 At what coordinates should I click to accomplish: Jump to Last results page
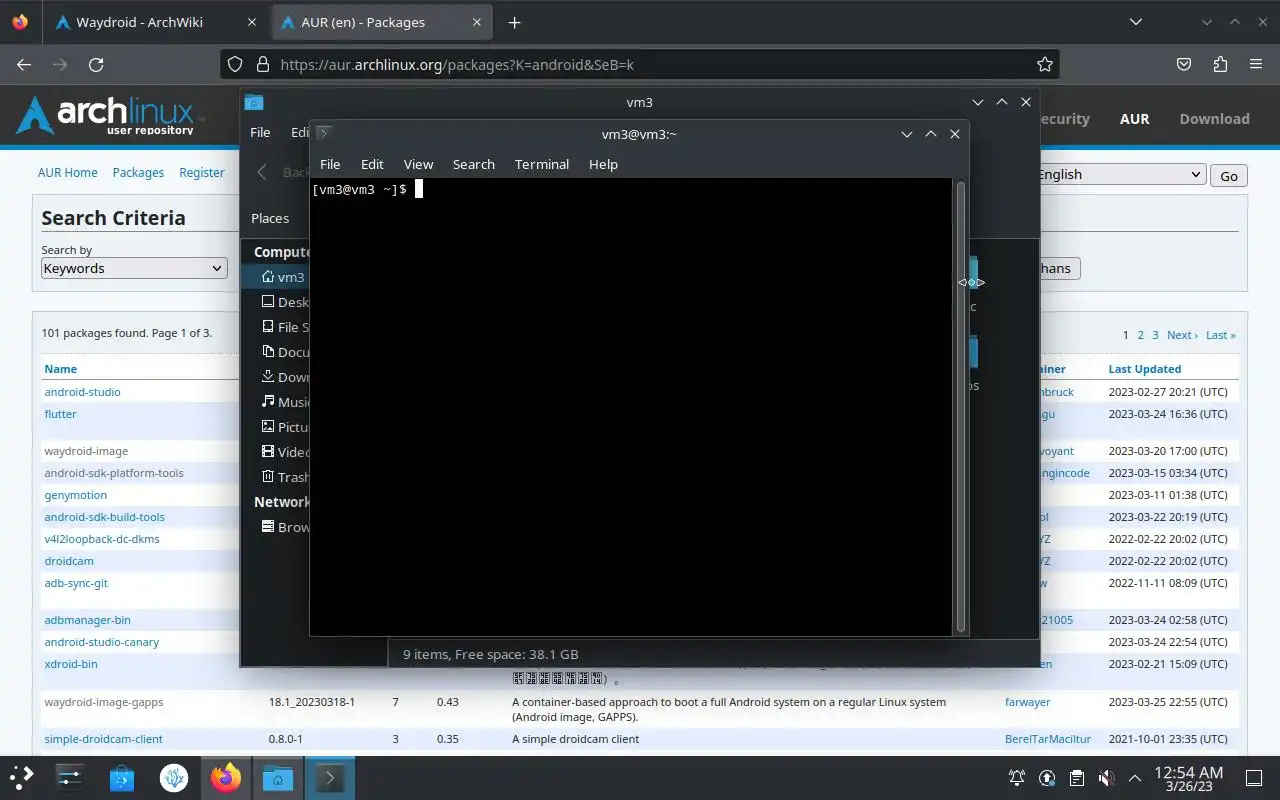coord(1220,335)
